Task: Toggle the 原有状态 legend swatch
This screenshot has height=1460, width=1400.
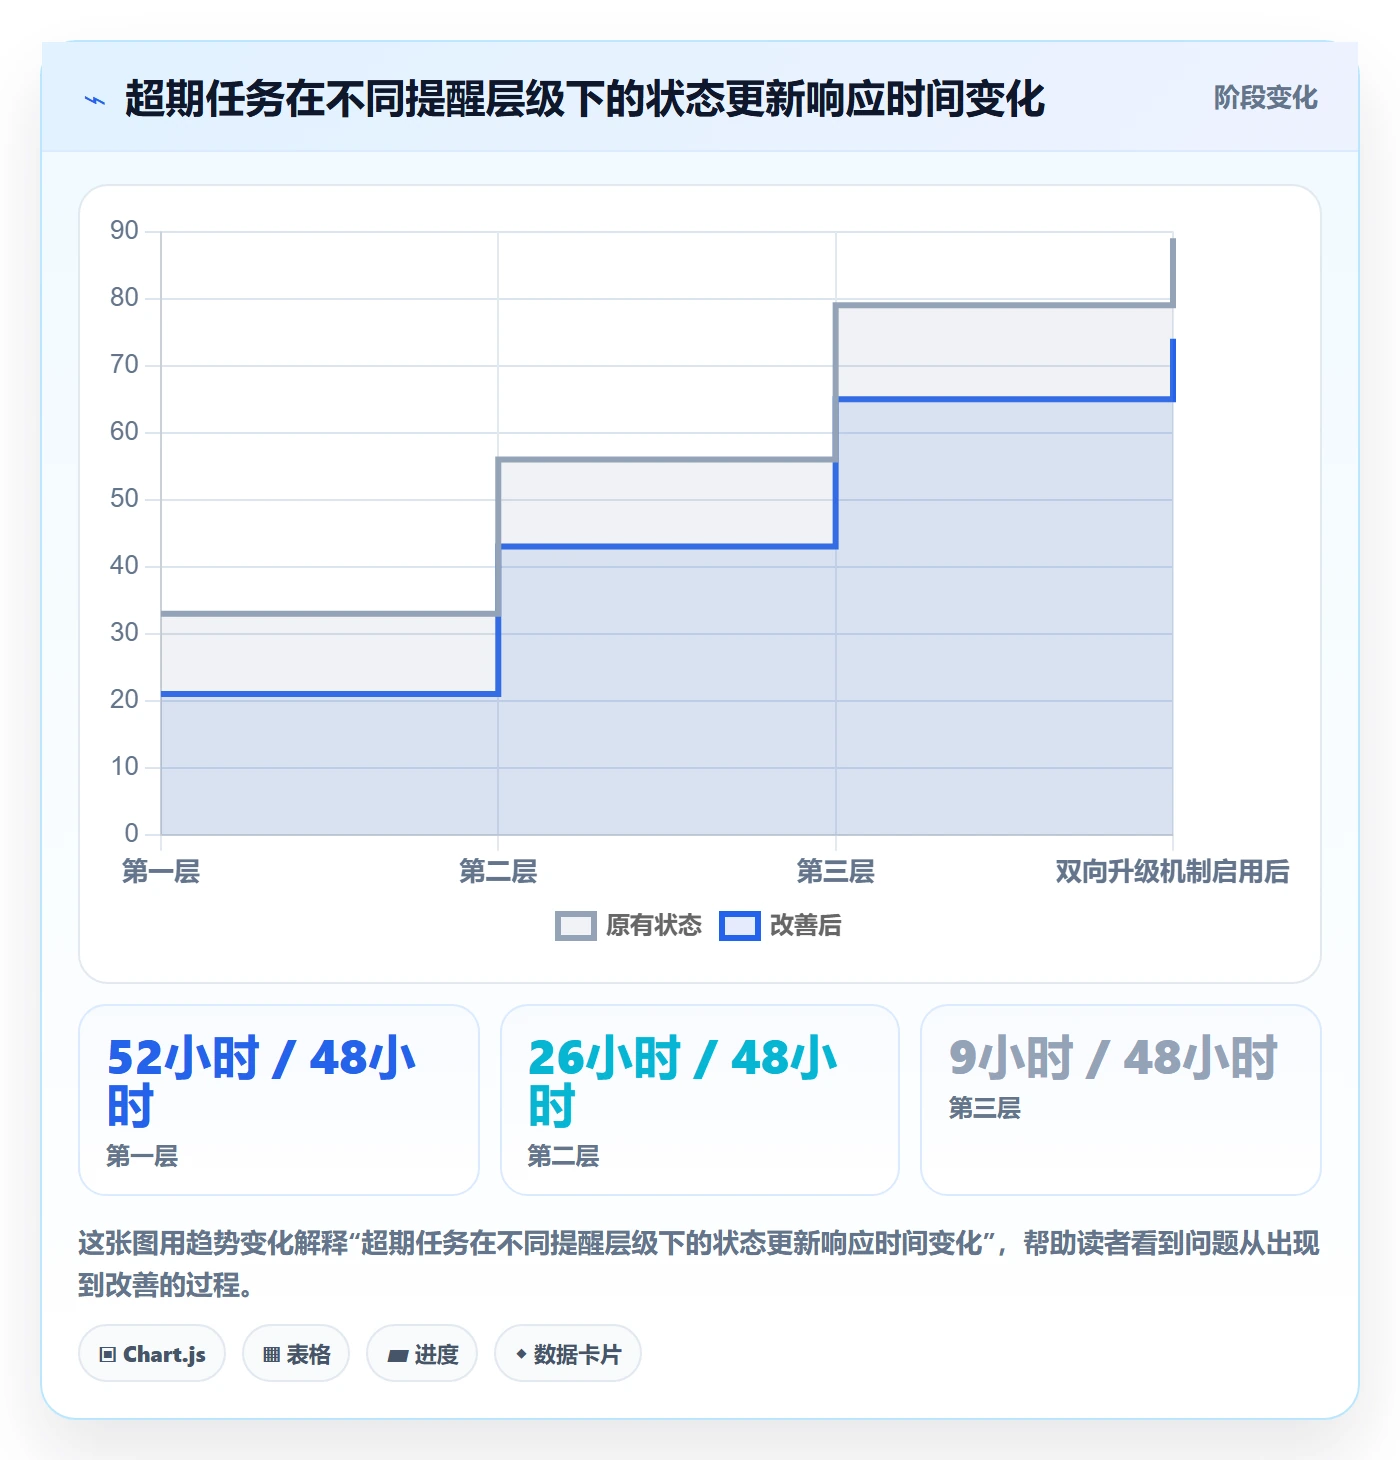Action: coord(575,926)
